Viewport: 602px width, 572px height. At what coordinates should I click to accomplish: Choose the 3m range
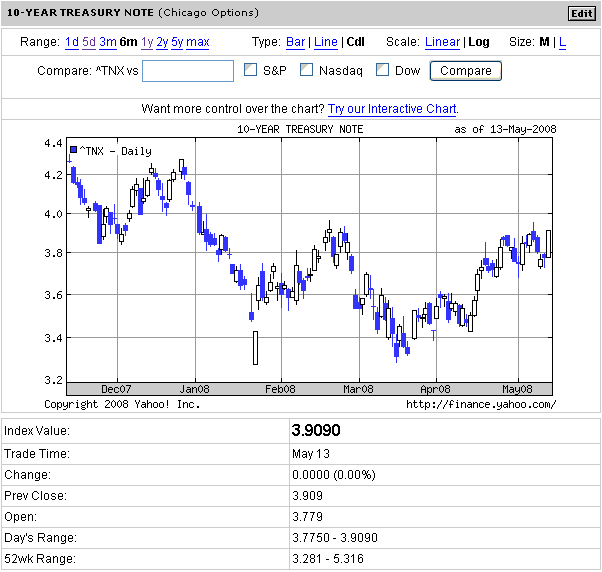108,42
